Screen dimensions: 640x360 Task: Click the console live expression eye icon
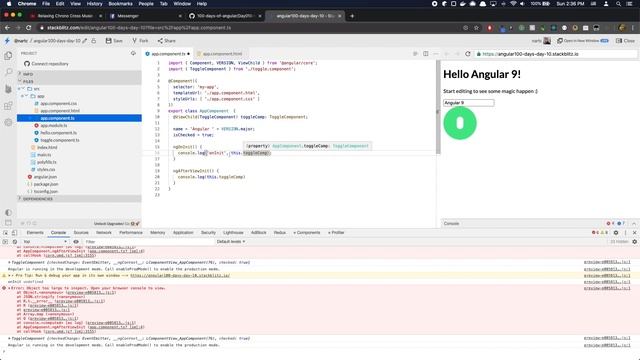(x=76, y=242)
